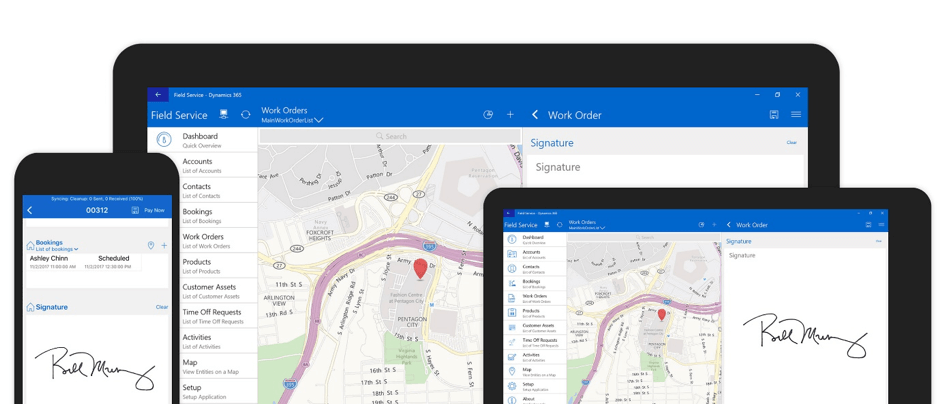Add booking with plus icon on phone
The width and height of the screenshot is (943, 404).
pyautogui.click(x=164, y=245)
